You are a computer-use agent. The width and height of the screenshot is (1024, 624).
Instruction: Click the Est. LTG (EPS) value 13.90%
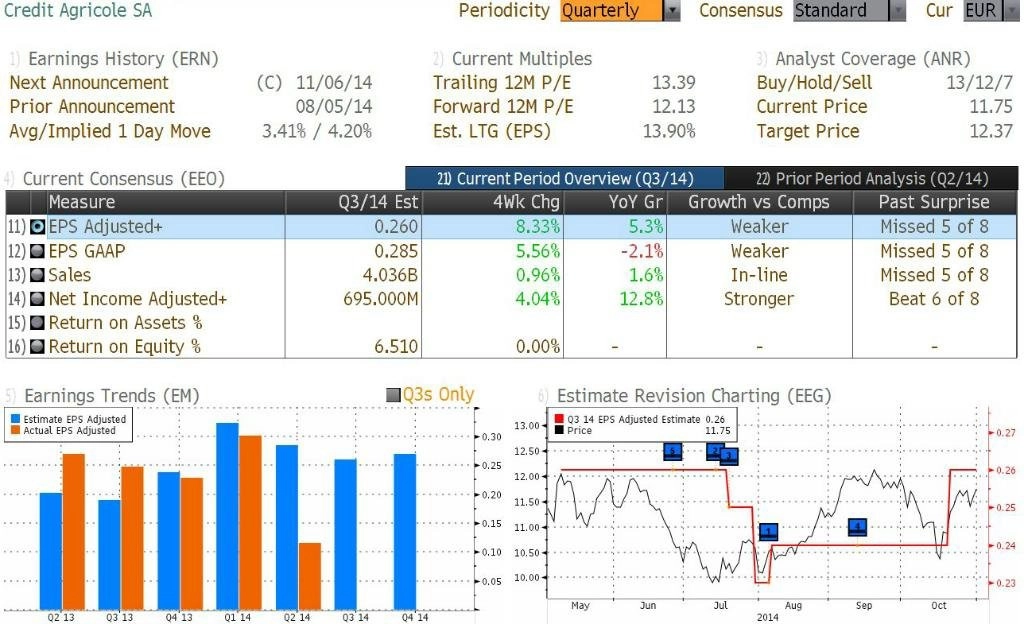[669, 131]
